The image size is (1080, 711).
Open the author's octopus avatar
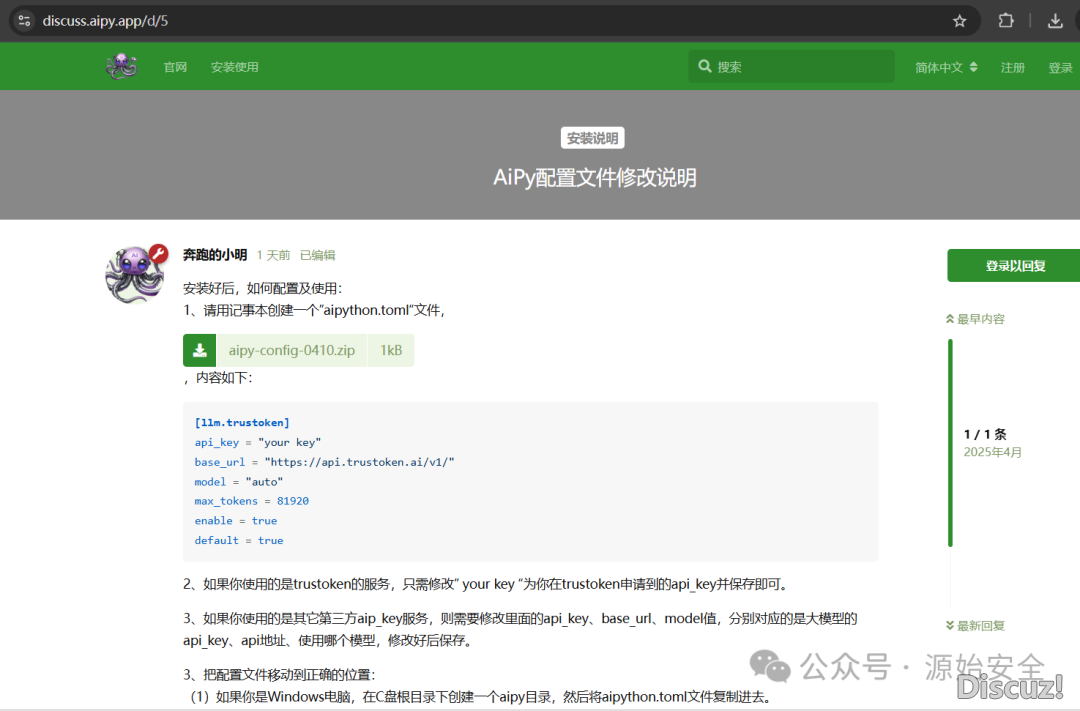tap(135, 275)
